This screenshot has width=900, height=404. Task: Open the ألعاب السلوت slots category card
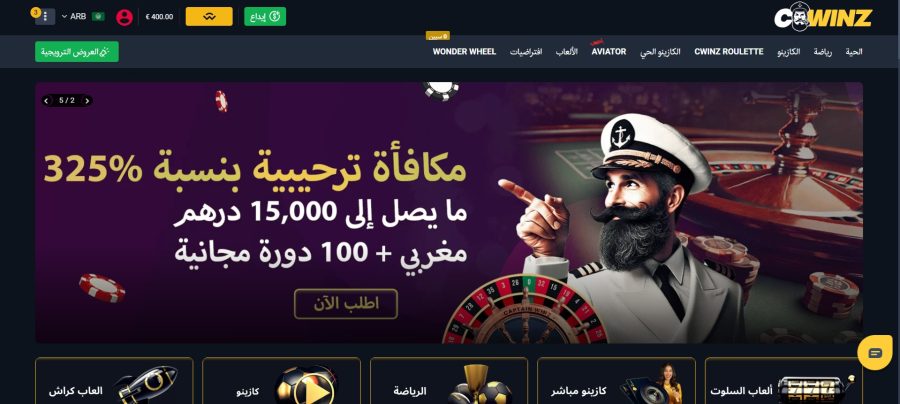(x=783, y=380)
